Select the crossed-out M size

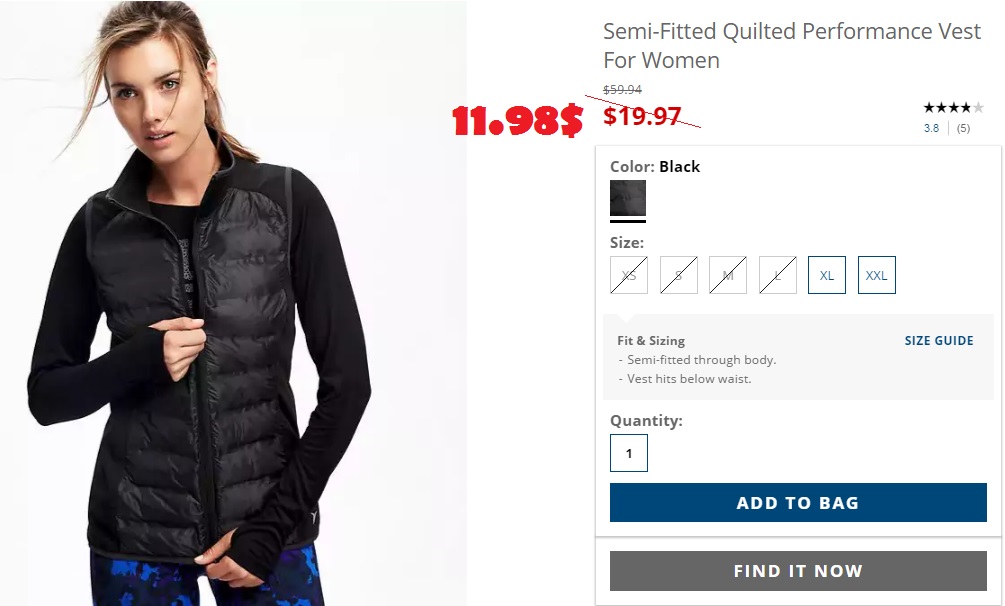tap(728, 275)
